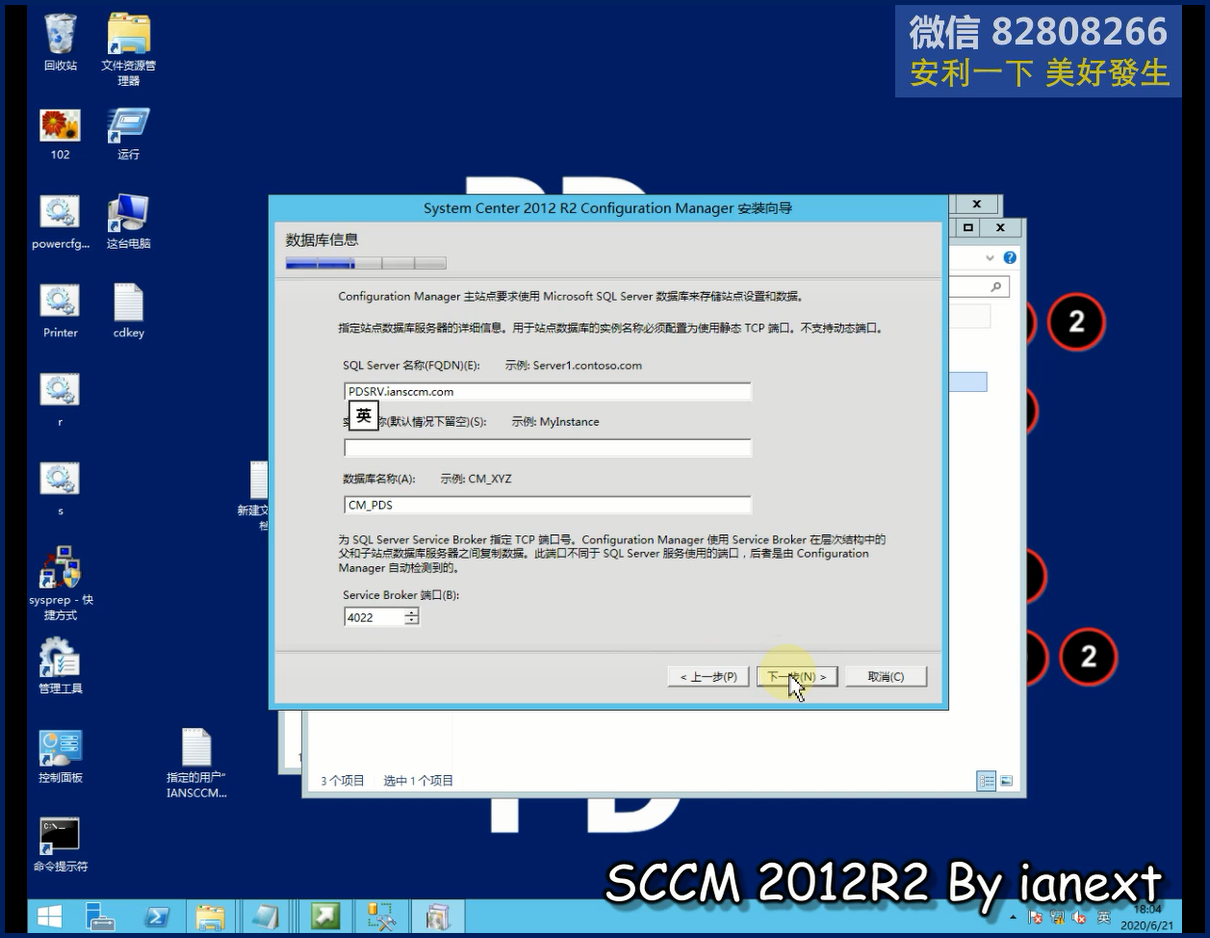1210x938 pixels.
Task: Increase the Service Broker port with up arrow
Action: point(411,613)
